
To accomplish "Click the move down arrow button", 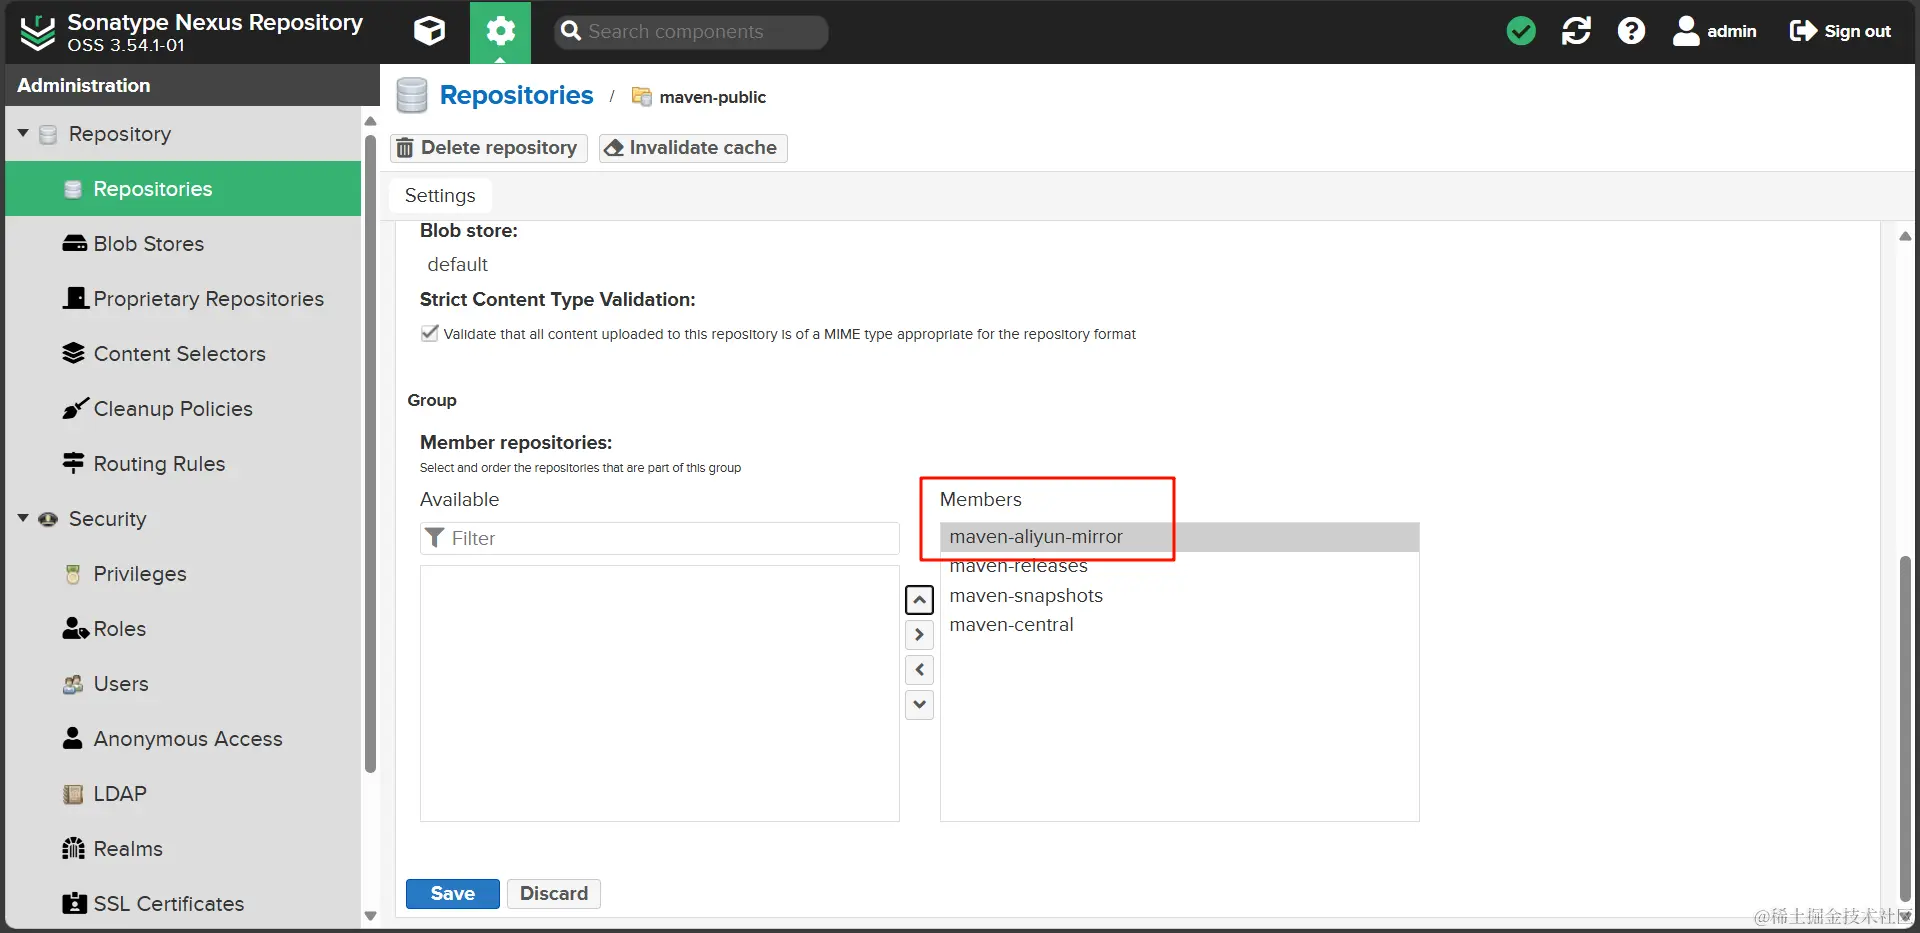I will [919, 704].
